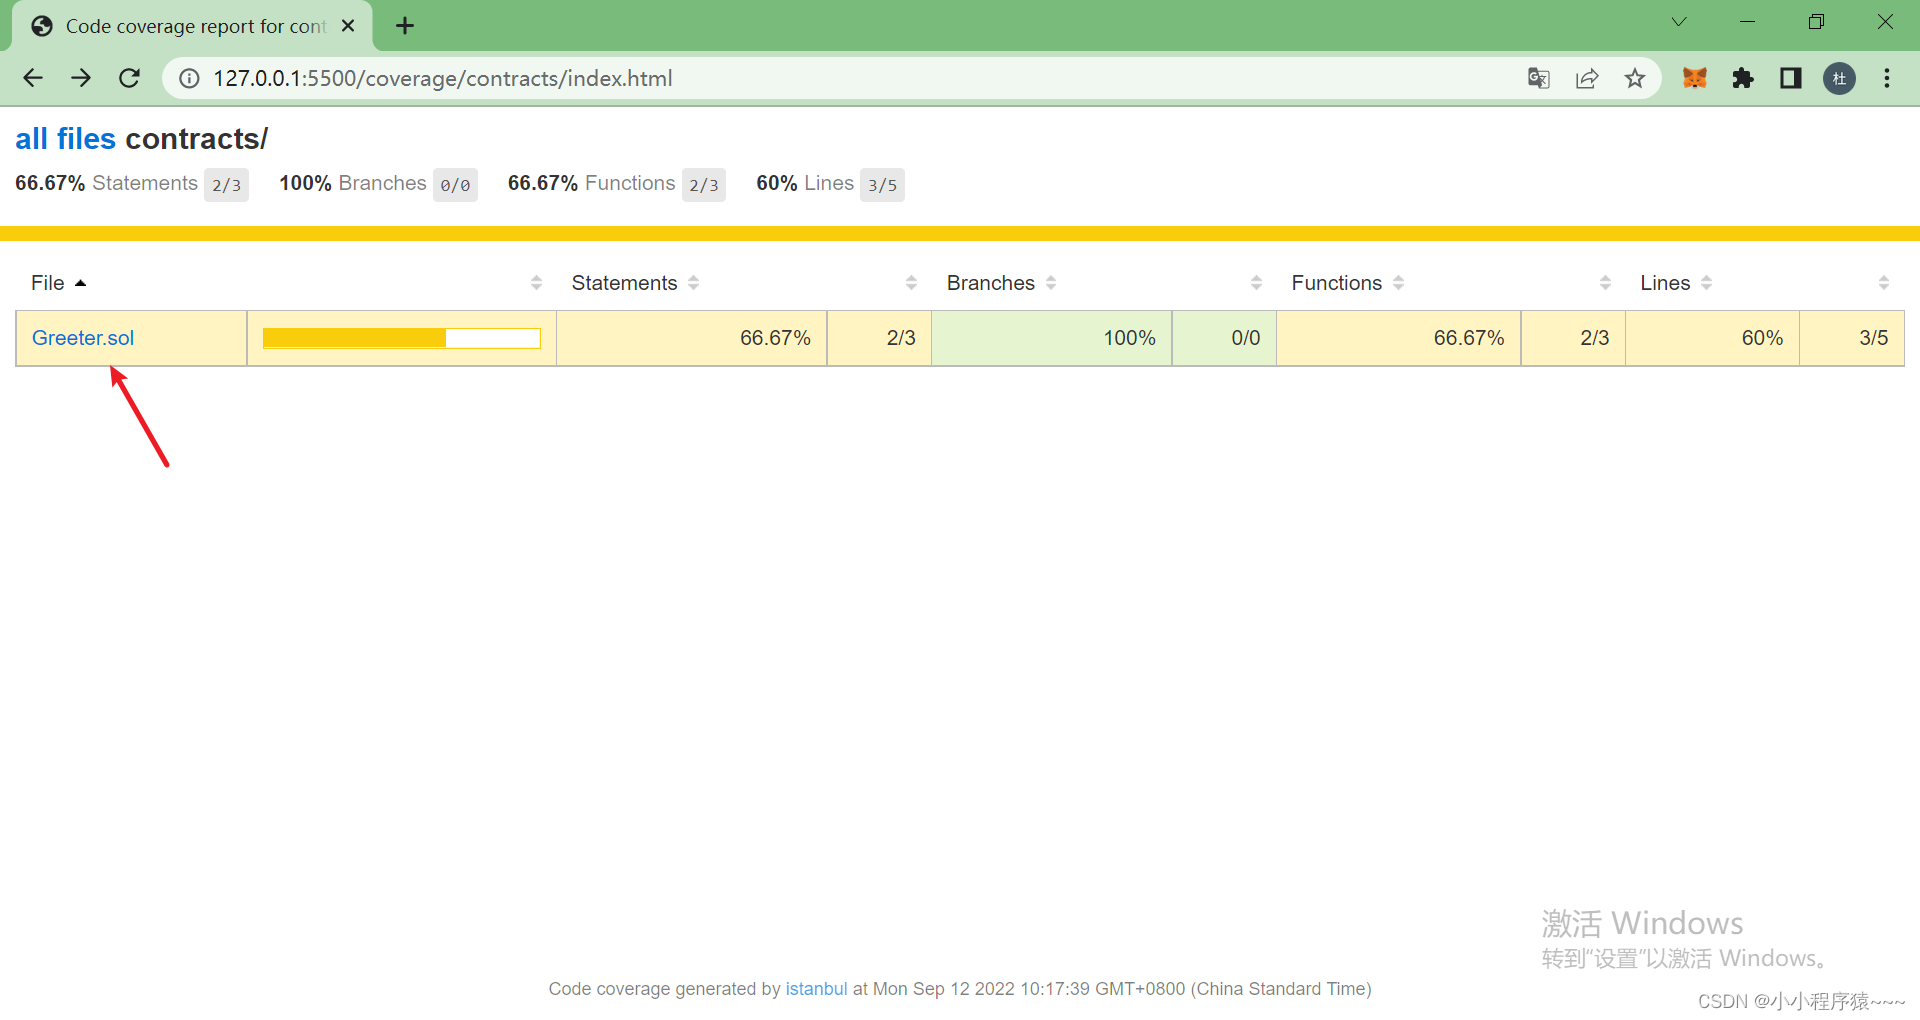Click the 2/3 Statements summary badge
This screenshot has height=1020, width=1920.
coord(226,185)
